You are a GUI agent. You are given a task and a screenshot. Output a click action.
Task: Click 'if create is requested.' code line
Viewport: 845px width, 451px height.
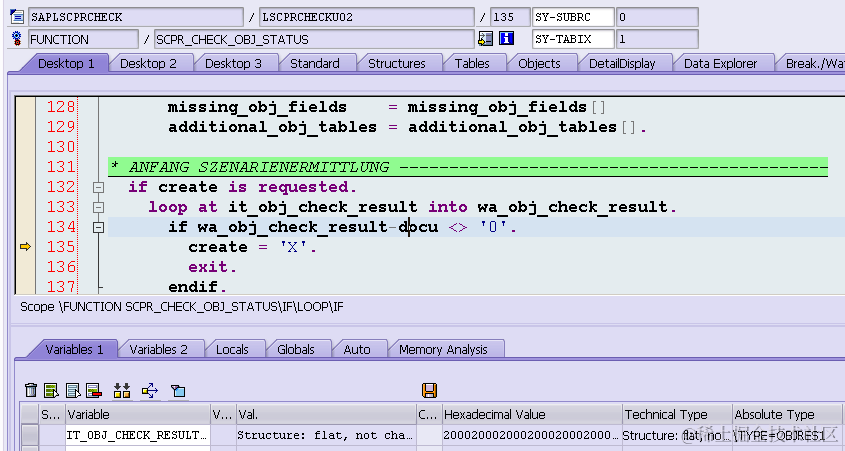click(243, 188)
